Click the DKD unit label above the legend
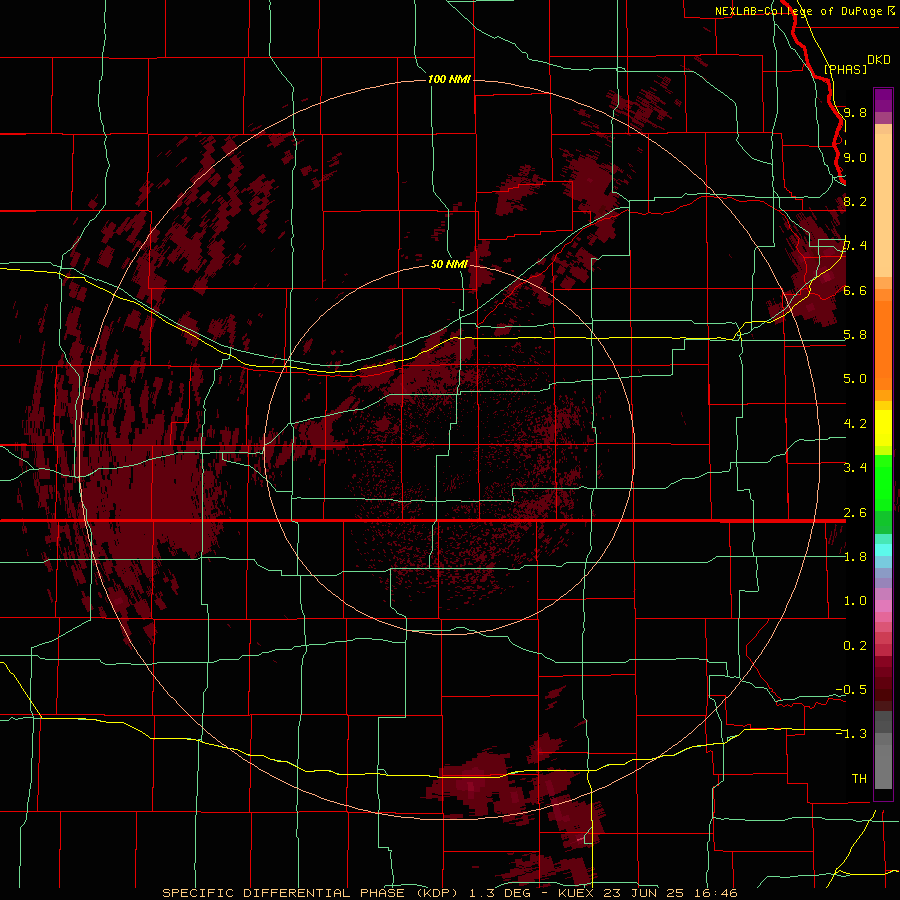The height and width of the screenshot is (900, 900). pyautogui.click(x=879, y=60)
